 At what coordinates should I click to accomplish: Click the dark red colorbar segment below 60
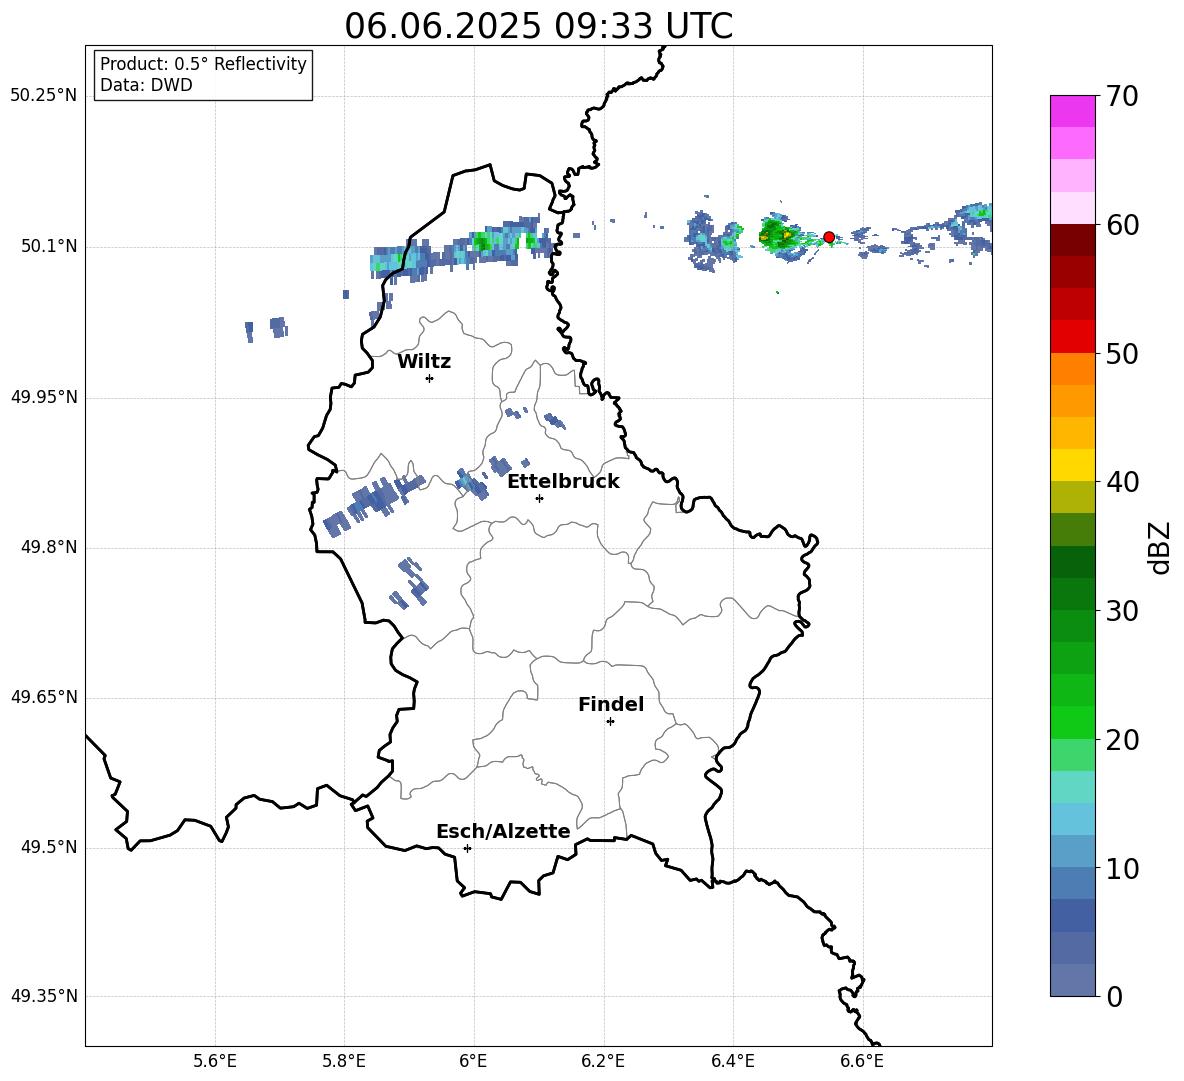[x=1072, y=240]
